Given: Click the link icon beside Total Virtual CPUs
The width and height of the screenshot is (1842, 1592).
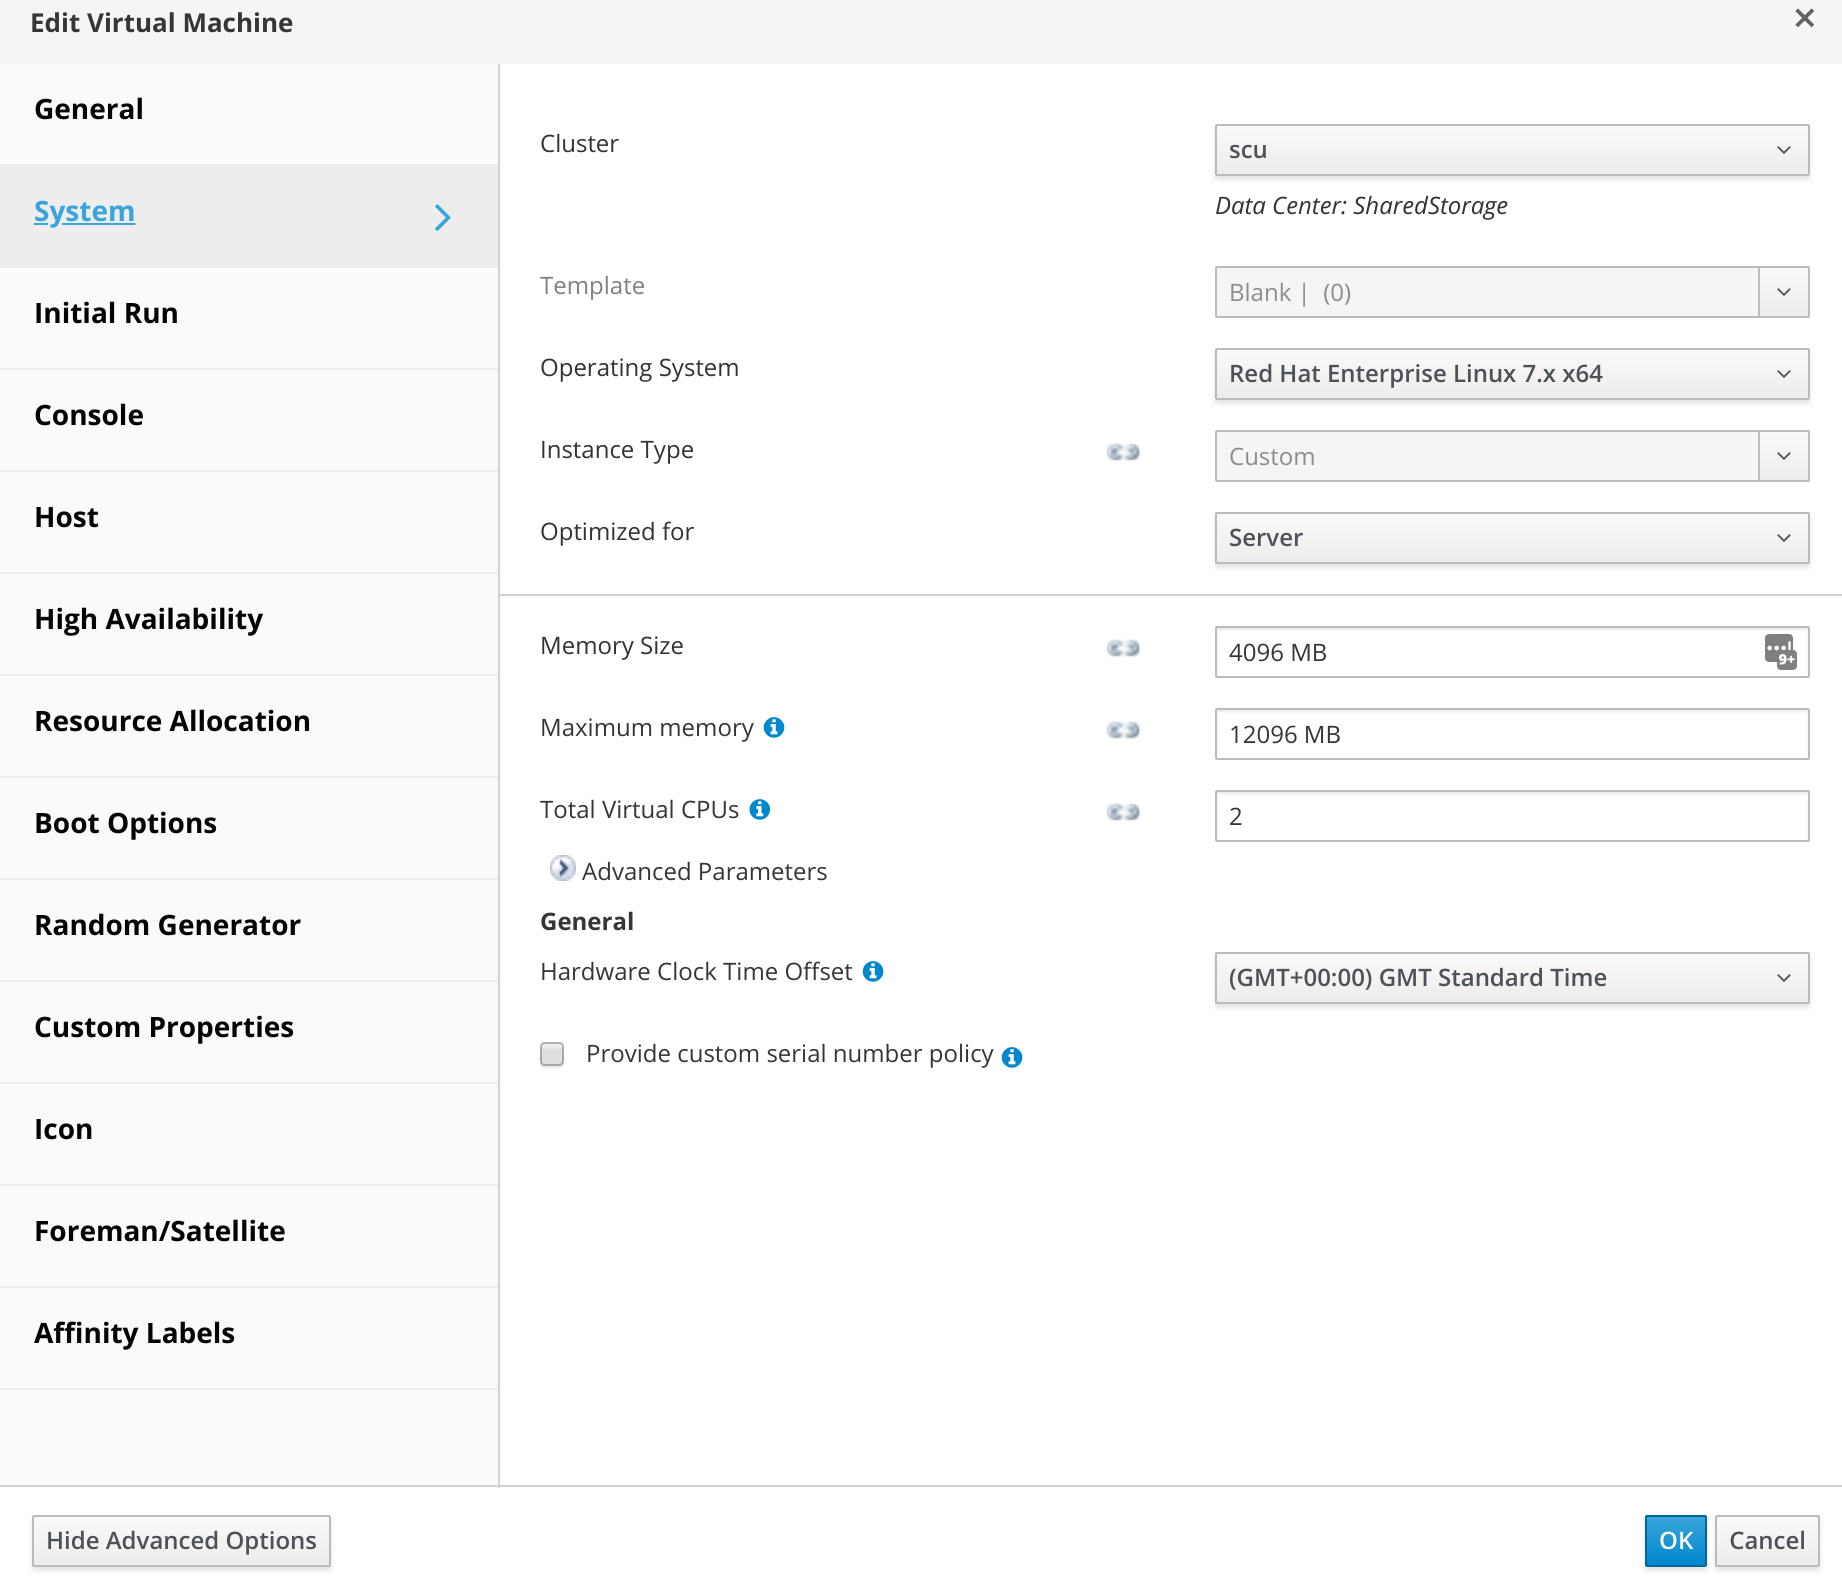Looking at the screenshot, I should tap(1123, 812).
